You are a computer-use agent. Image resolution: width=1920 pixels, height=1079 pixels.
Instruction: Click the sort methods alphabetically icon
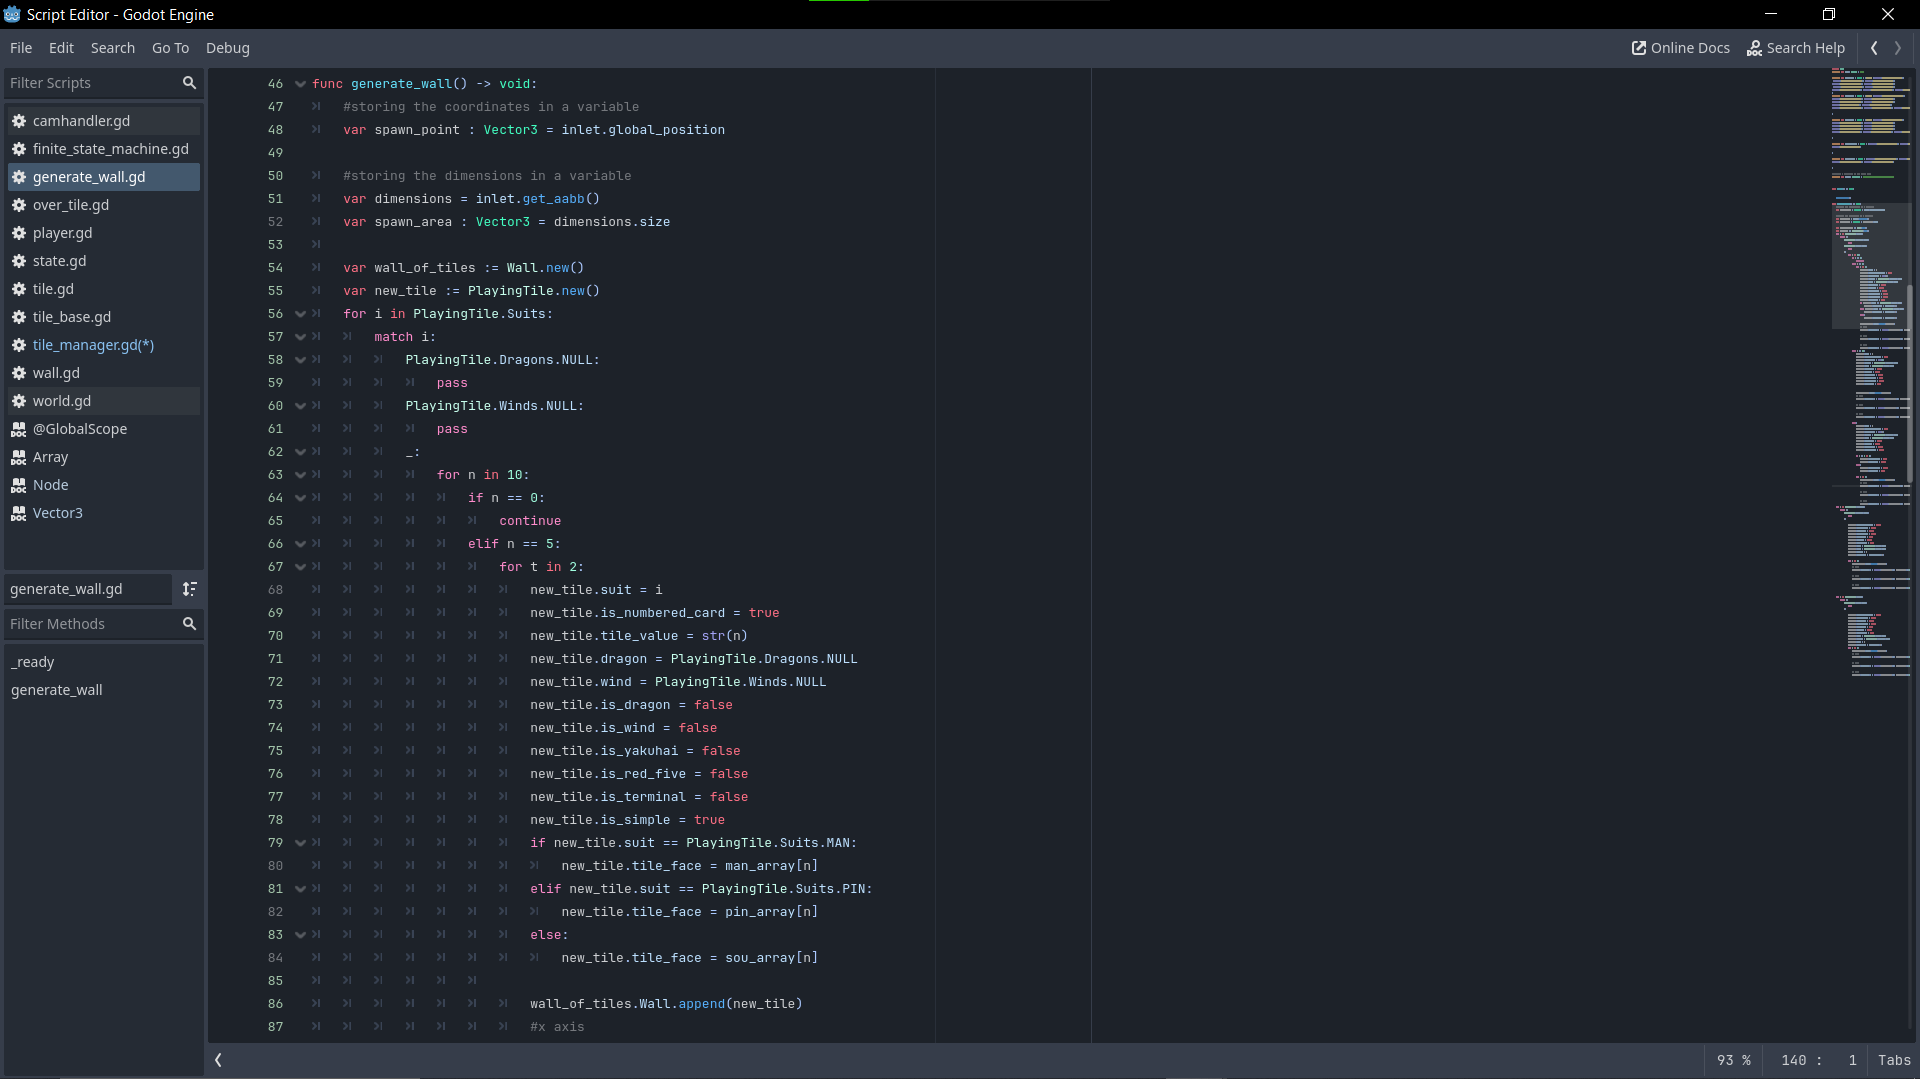click(x=189, y=589)
